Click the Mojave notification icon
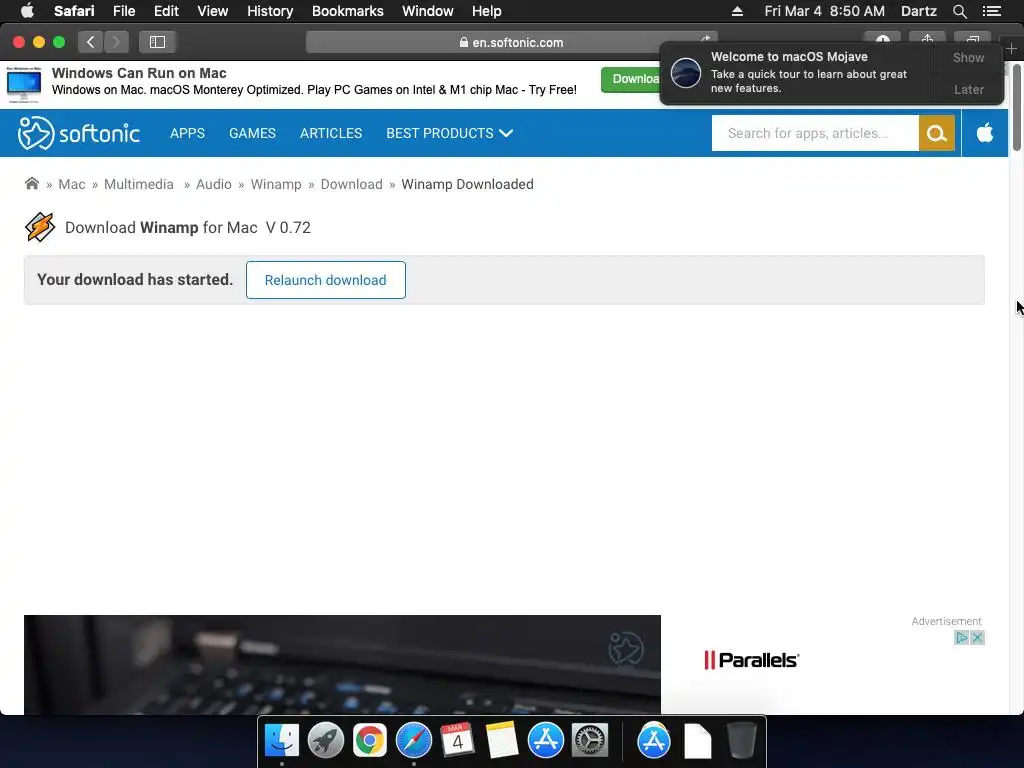 [686, 72]
